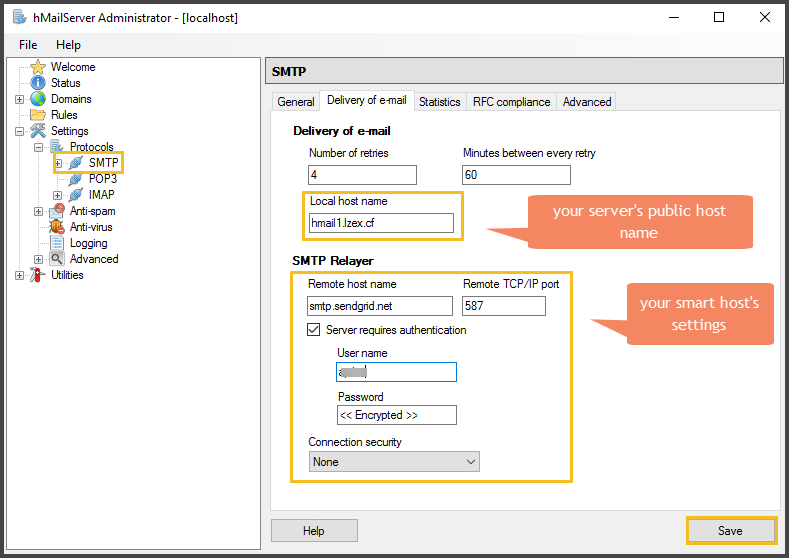Click the Status info icon
This screenshot has height=558, width=789.
[x=38, y=83]
